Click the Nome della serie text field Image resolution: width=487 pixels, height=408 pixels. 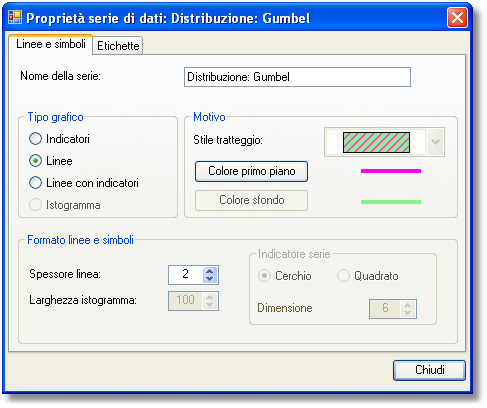pos(297,77)
